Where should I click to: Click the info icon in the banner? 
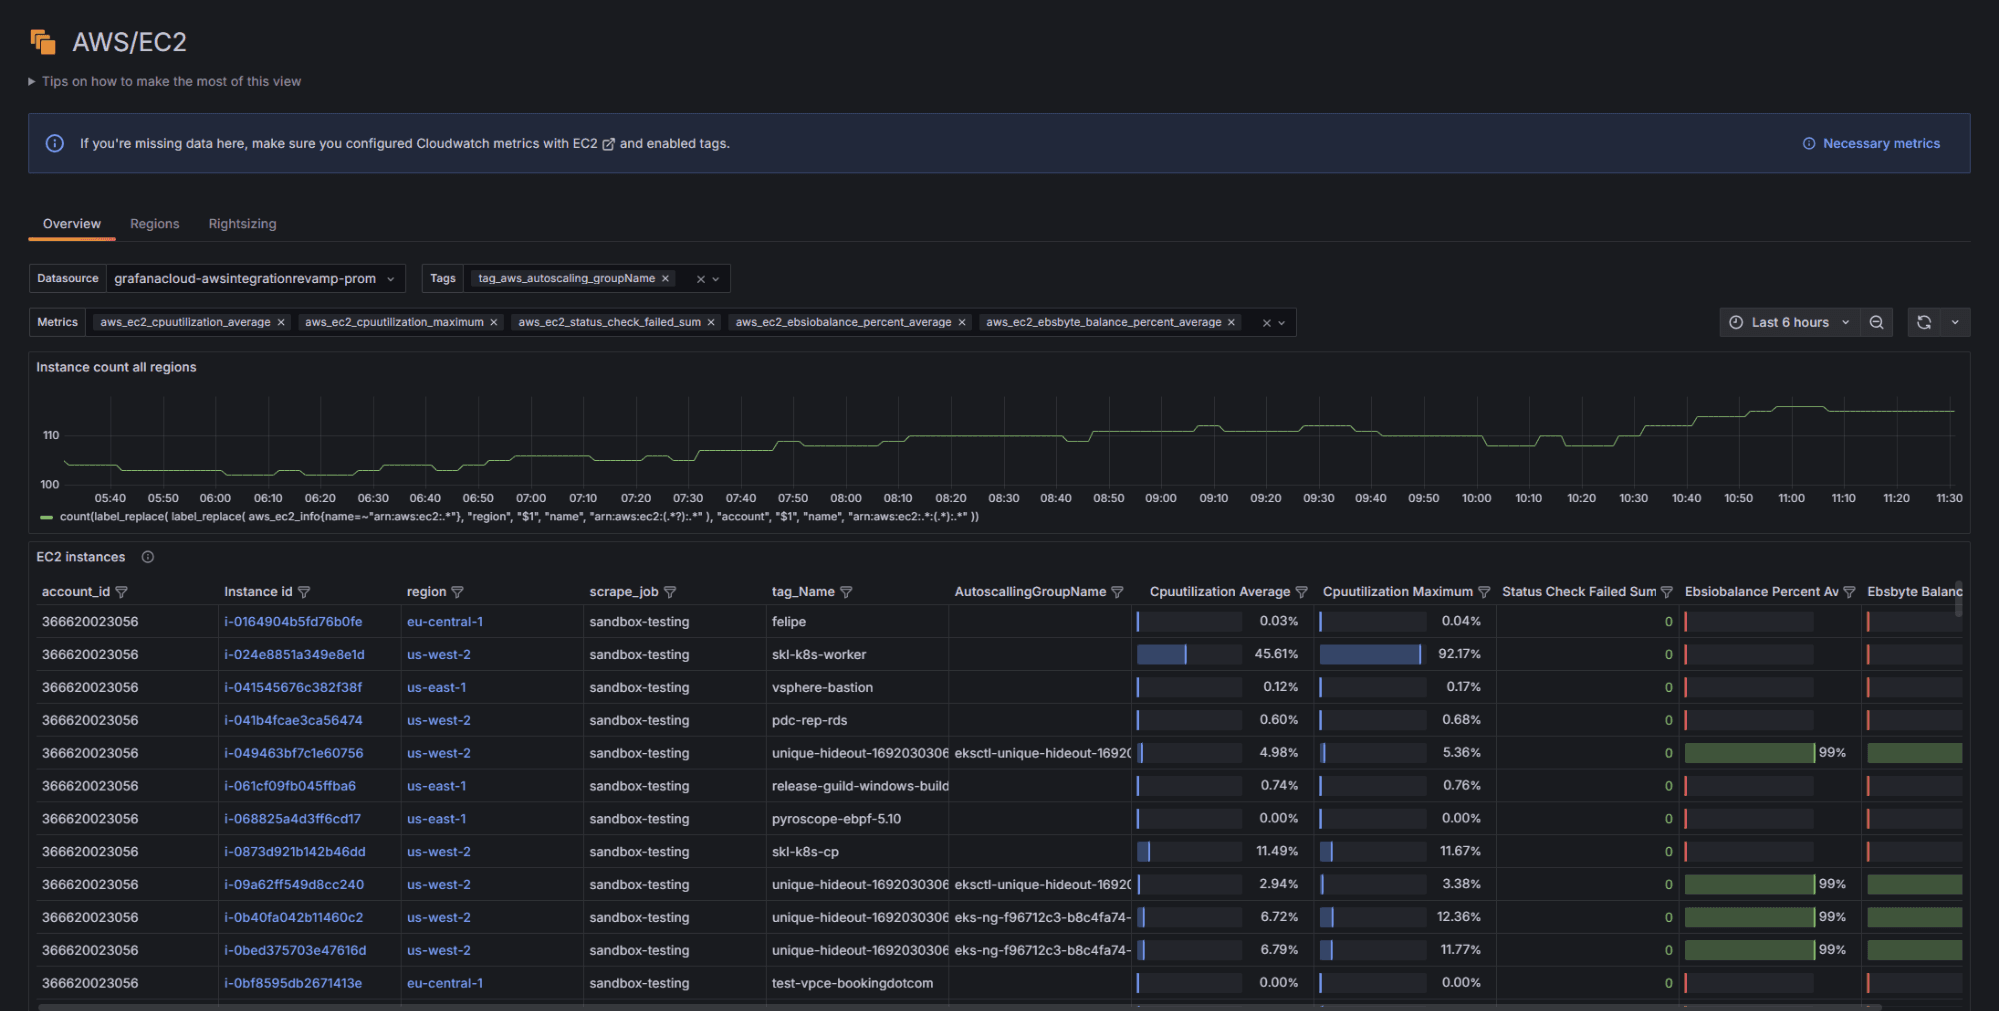[x=54, y=143]
